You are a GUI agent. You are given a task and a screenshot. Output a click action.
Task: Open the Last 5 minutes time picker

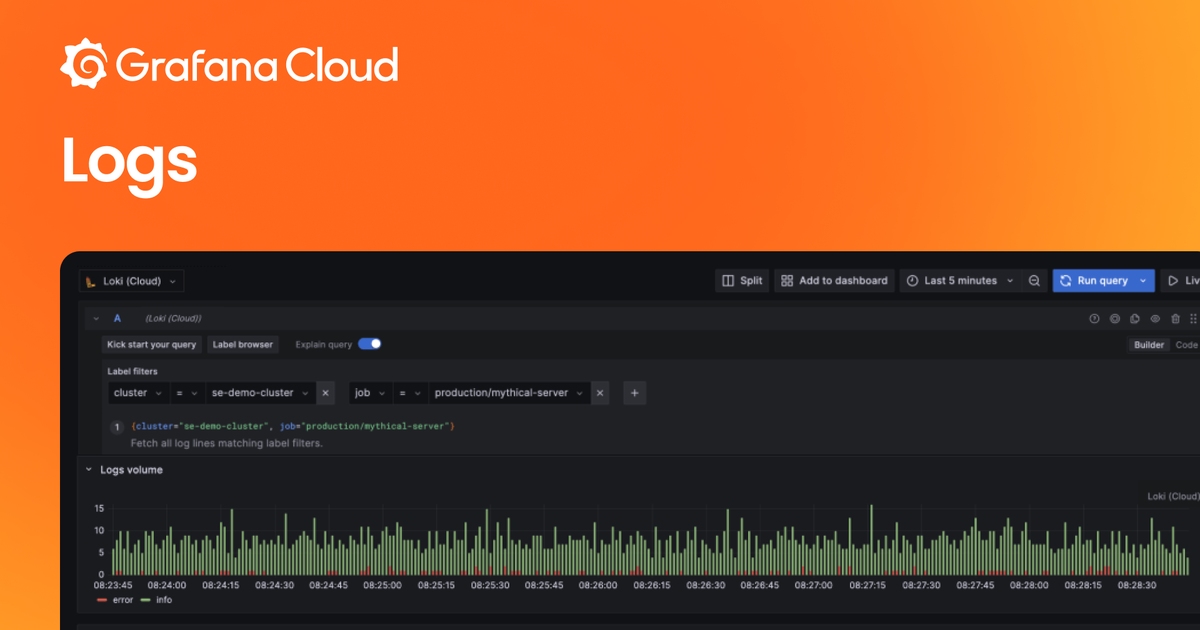[x=959, y=281]
